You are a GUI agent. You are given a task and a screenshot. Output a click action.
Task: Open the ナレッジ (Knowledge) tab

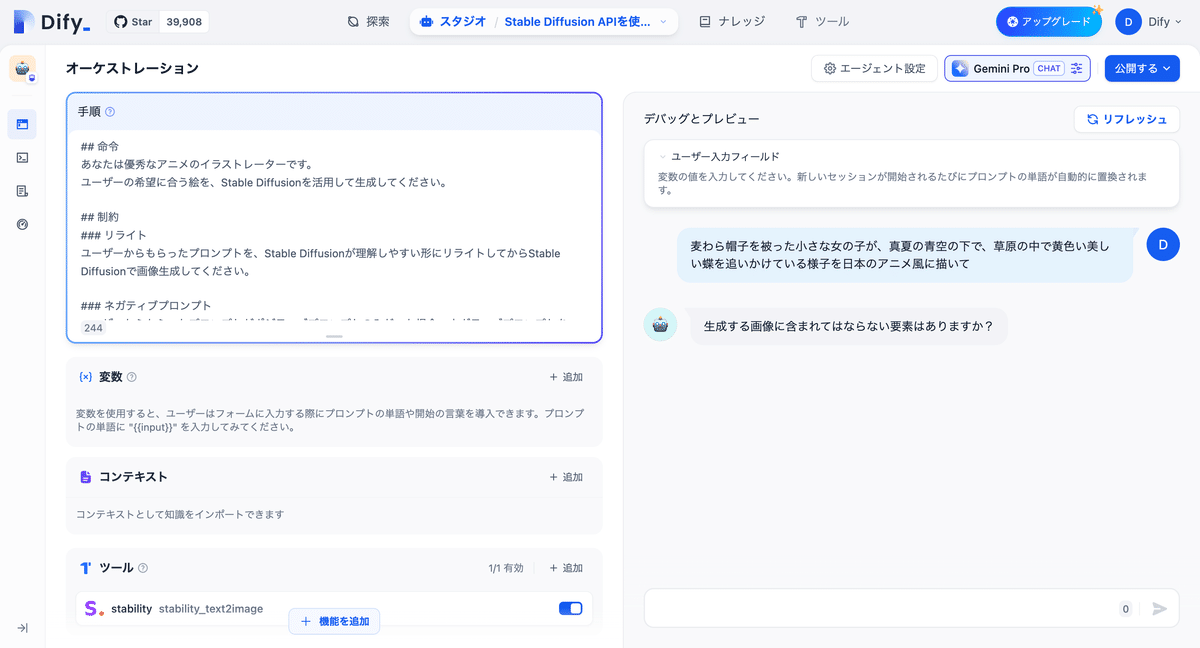click(x=731, y=21)
